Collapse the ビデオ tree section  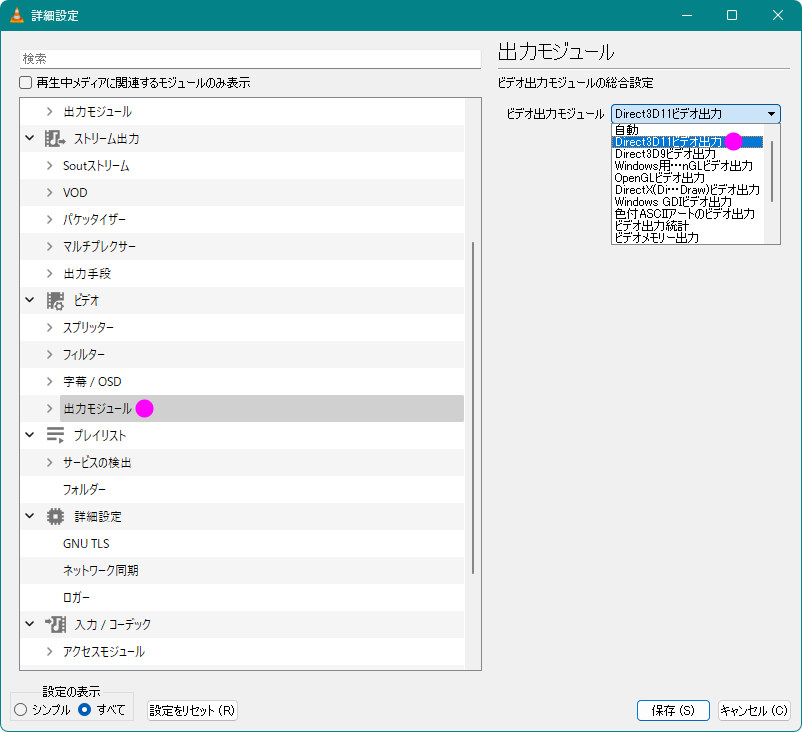coord(30,300)
